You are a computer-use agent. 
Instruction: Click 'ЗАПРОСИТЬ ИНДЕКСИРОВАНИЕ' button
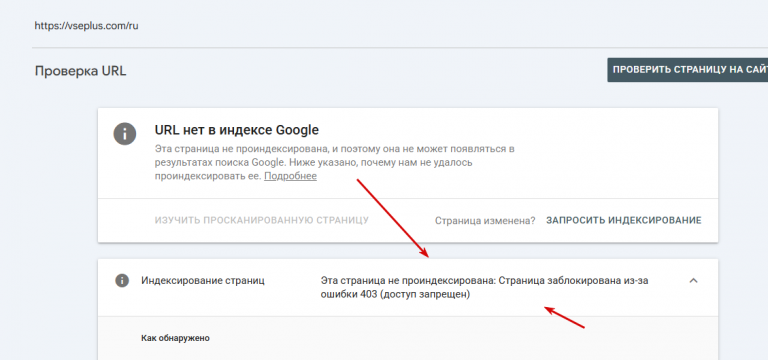point(624,220)
